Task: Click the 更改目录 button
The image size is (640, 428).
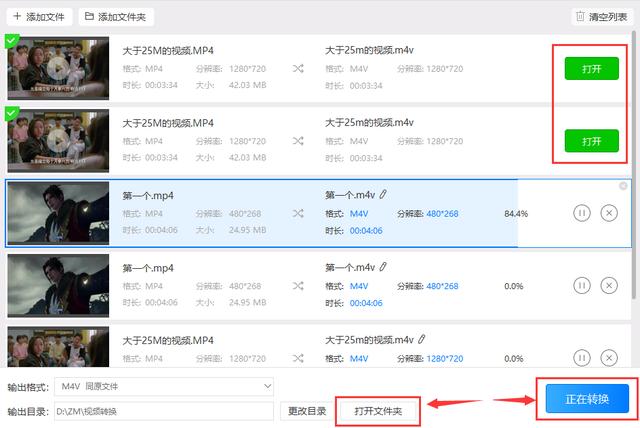Action: click(307, 411)
